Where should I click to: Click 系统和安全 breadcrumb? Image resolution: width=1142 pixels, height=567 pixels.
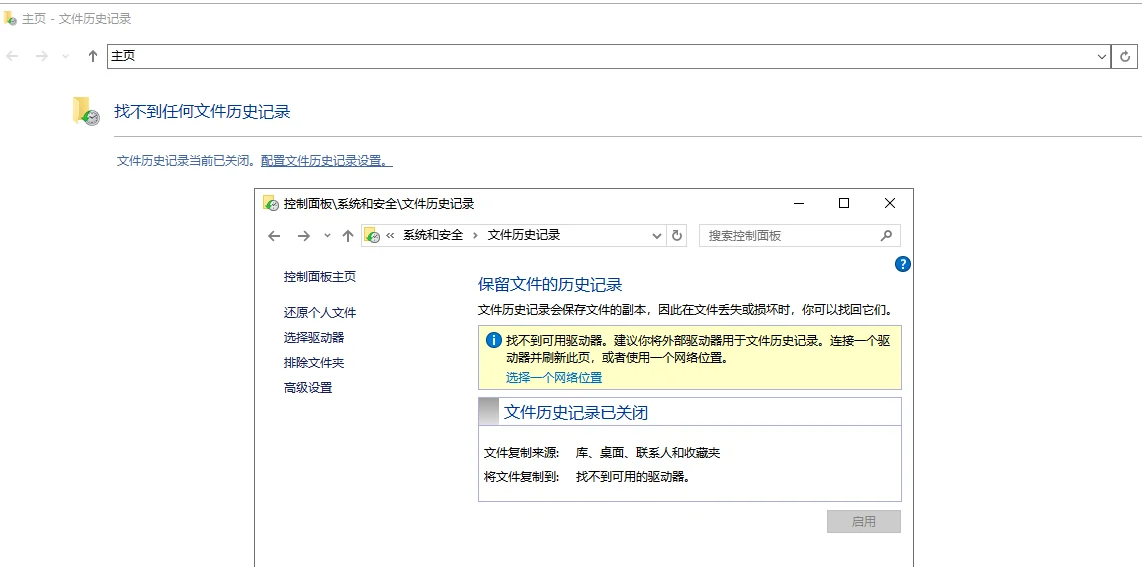point(433,236)
